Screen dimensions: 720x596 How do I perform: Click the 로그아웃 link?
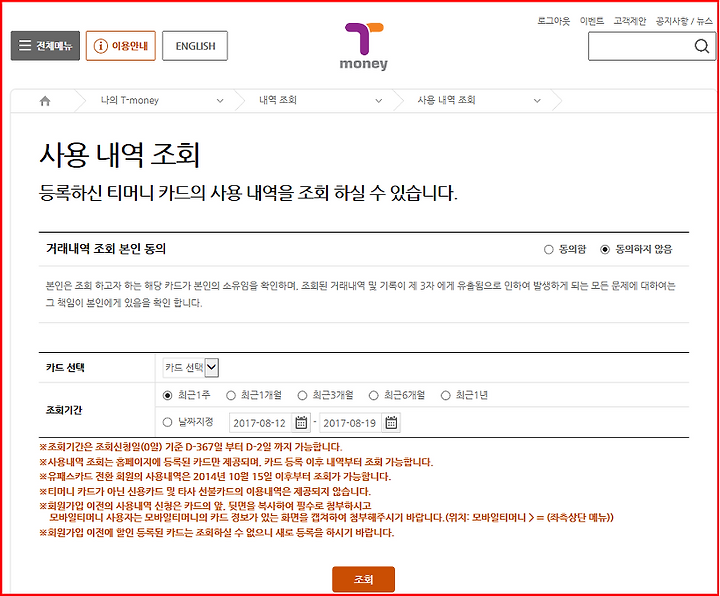click(x=553, y=21)
